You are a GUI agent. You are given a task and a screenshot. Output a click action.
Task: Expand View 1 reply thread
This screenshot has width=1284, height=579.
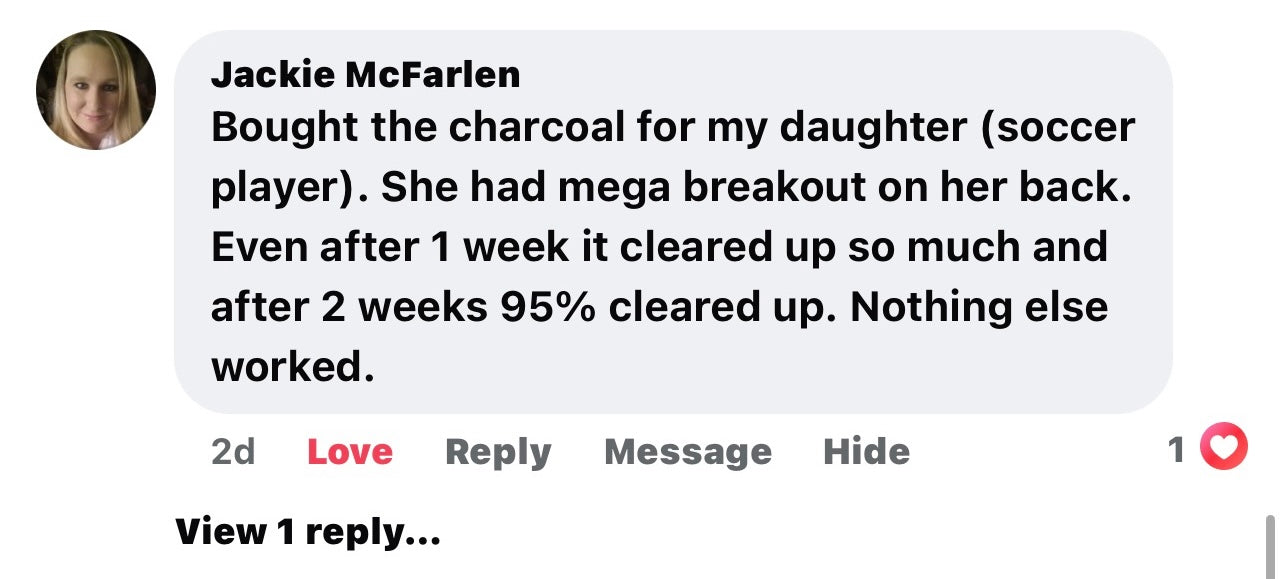pyautogui.click(x=308, y=532)
